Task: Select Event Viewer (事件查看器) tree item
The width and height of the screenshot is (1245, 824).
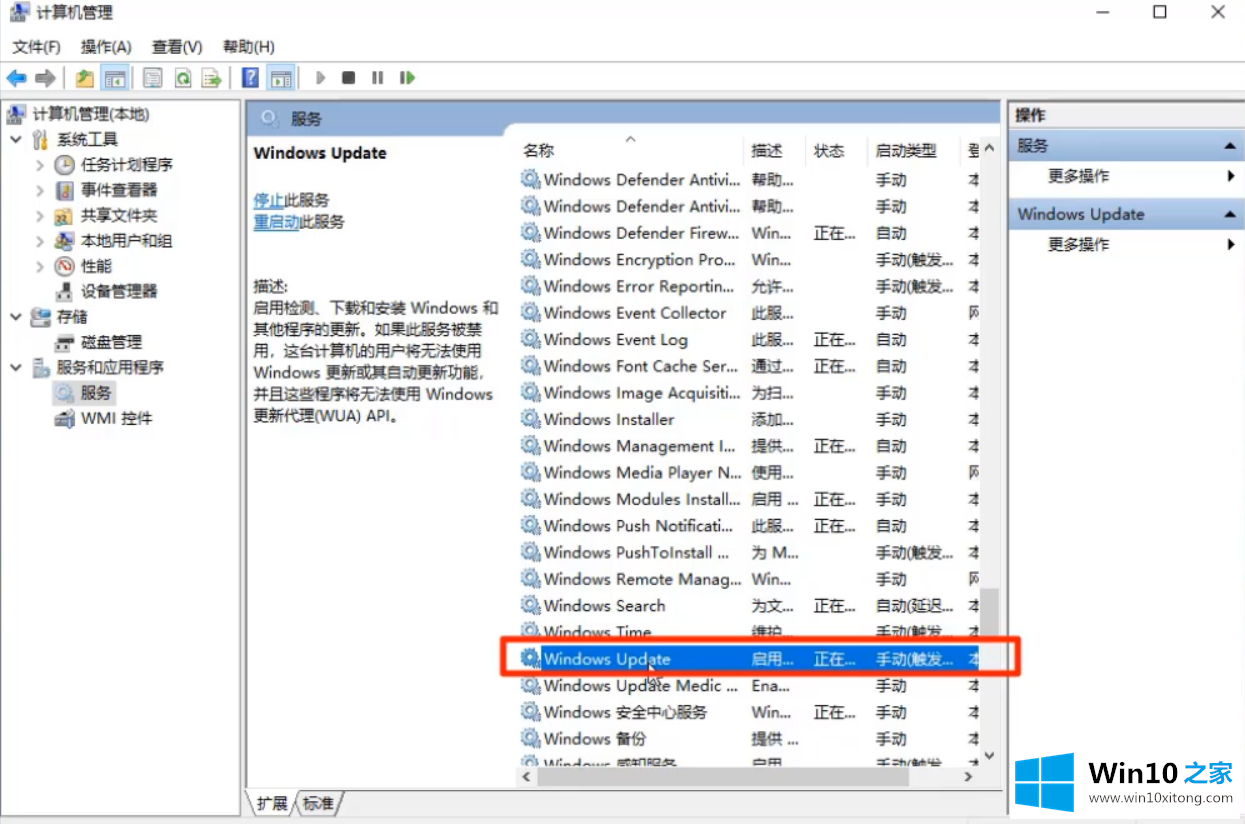Action: (118, 190)
